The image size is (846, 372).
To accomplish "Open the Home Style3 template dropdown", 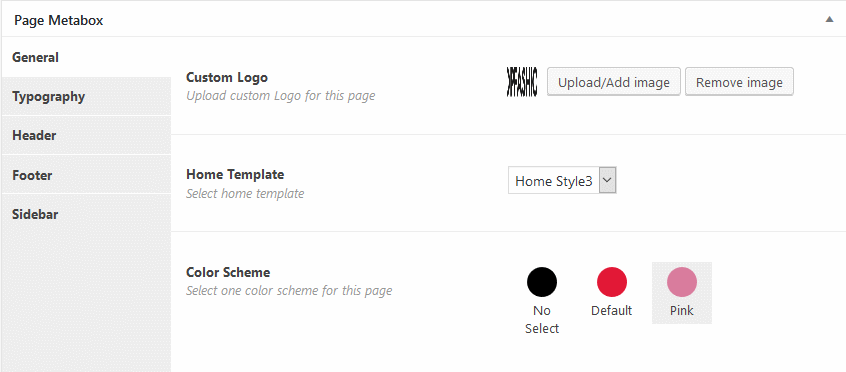I will click(562, 181).
